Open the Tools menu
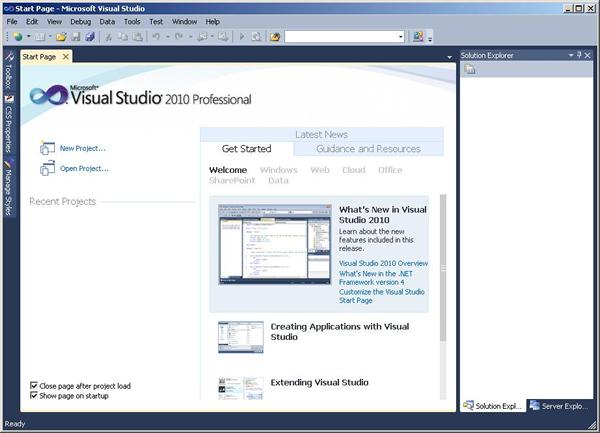 click(132, 21)
